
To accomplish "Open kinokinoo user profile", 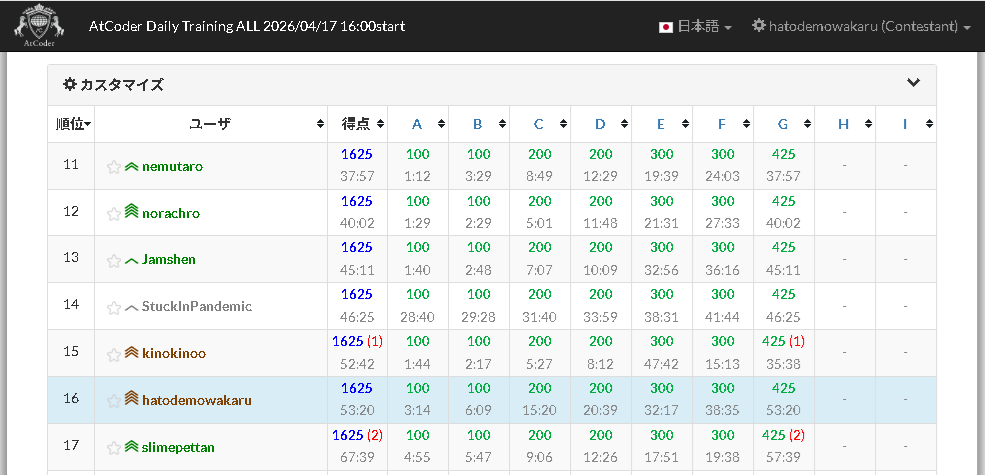I will [x=174, y=354].
